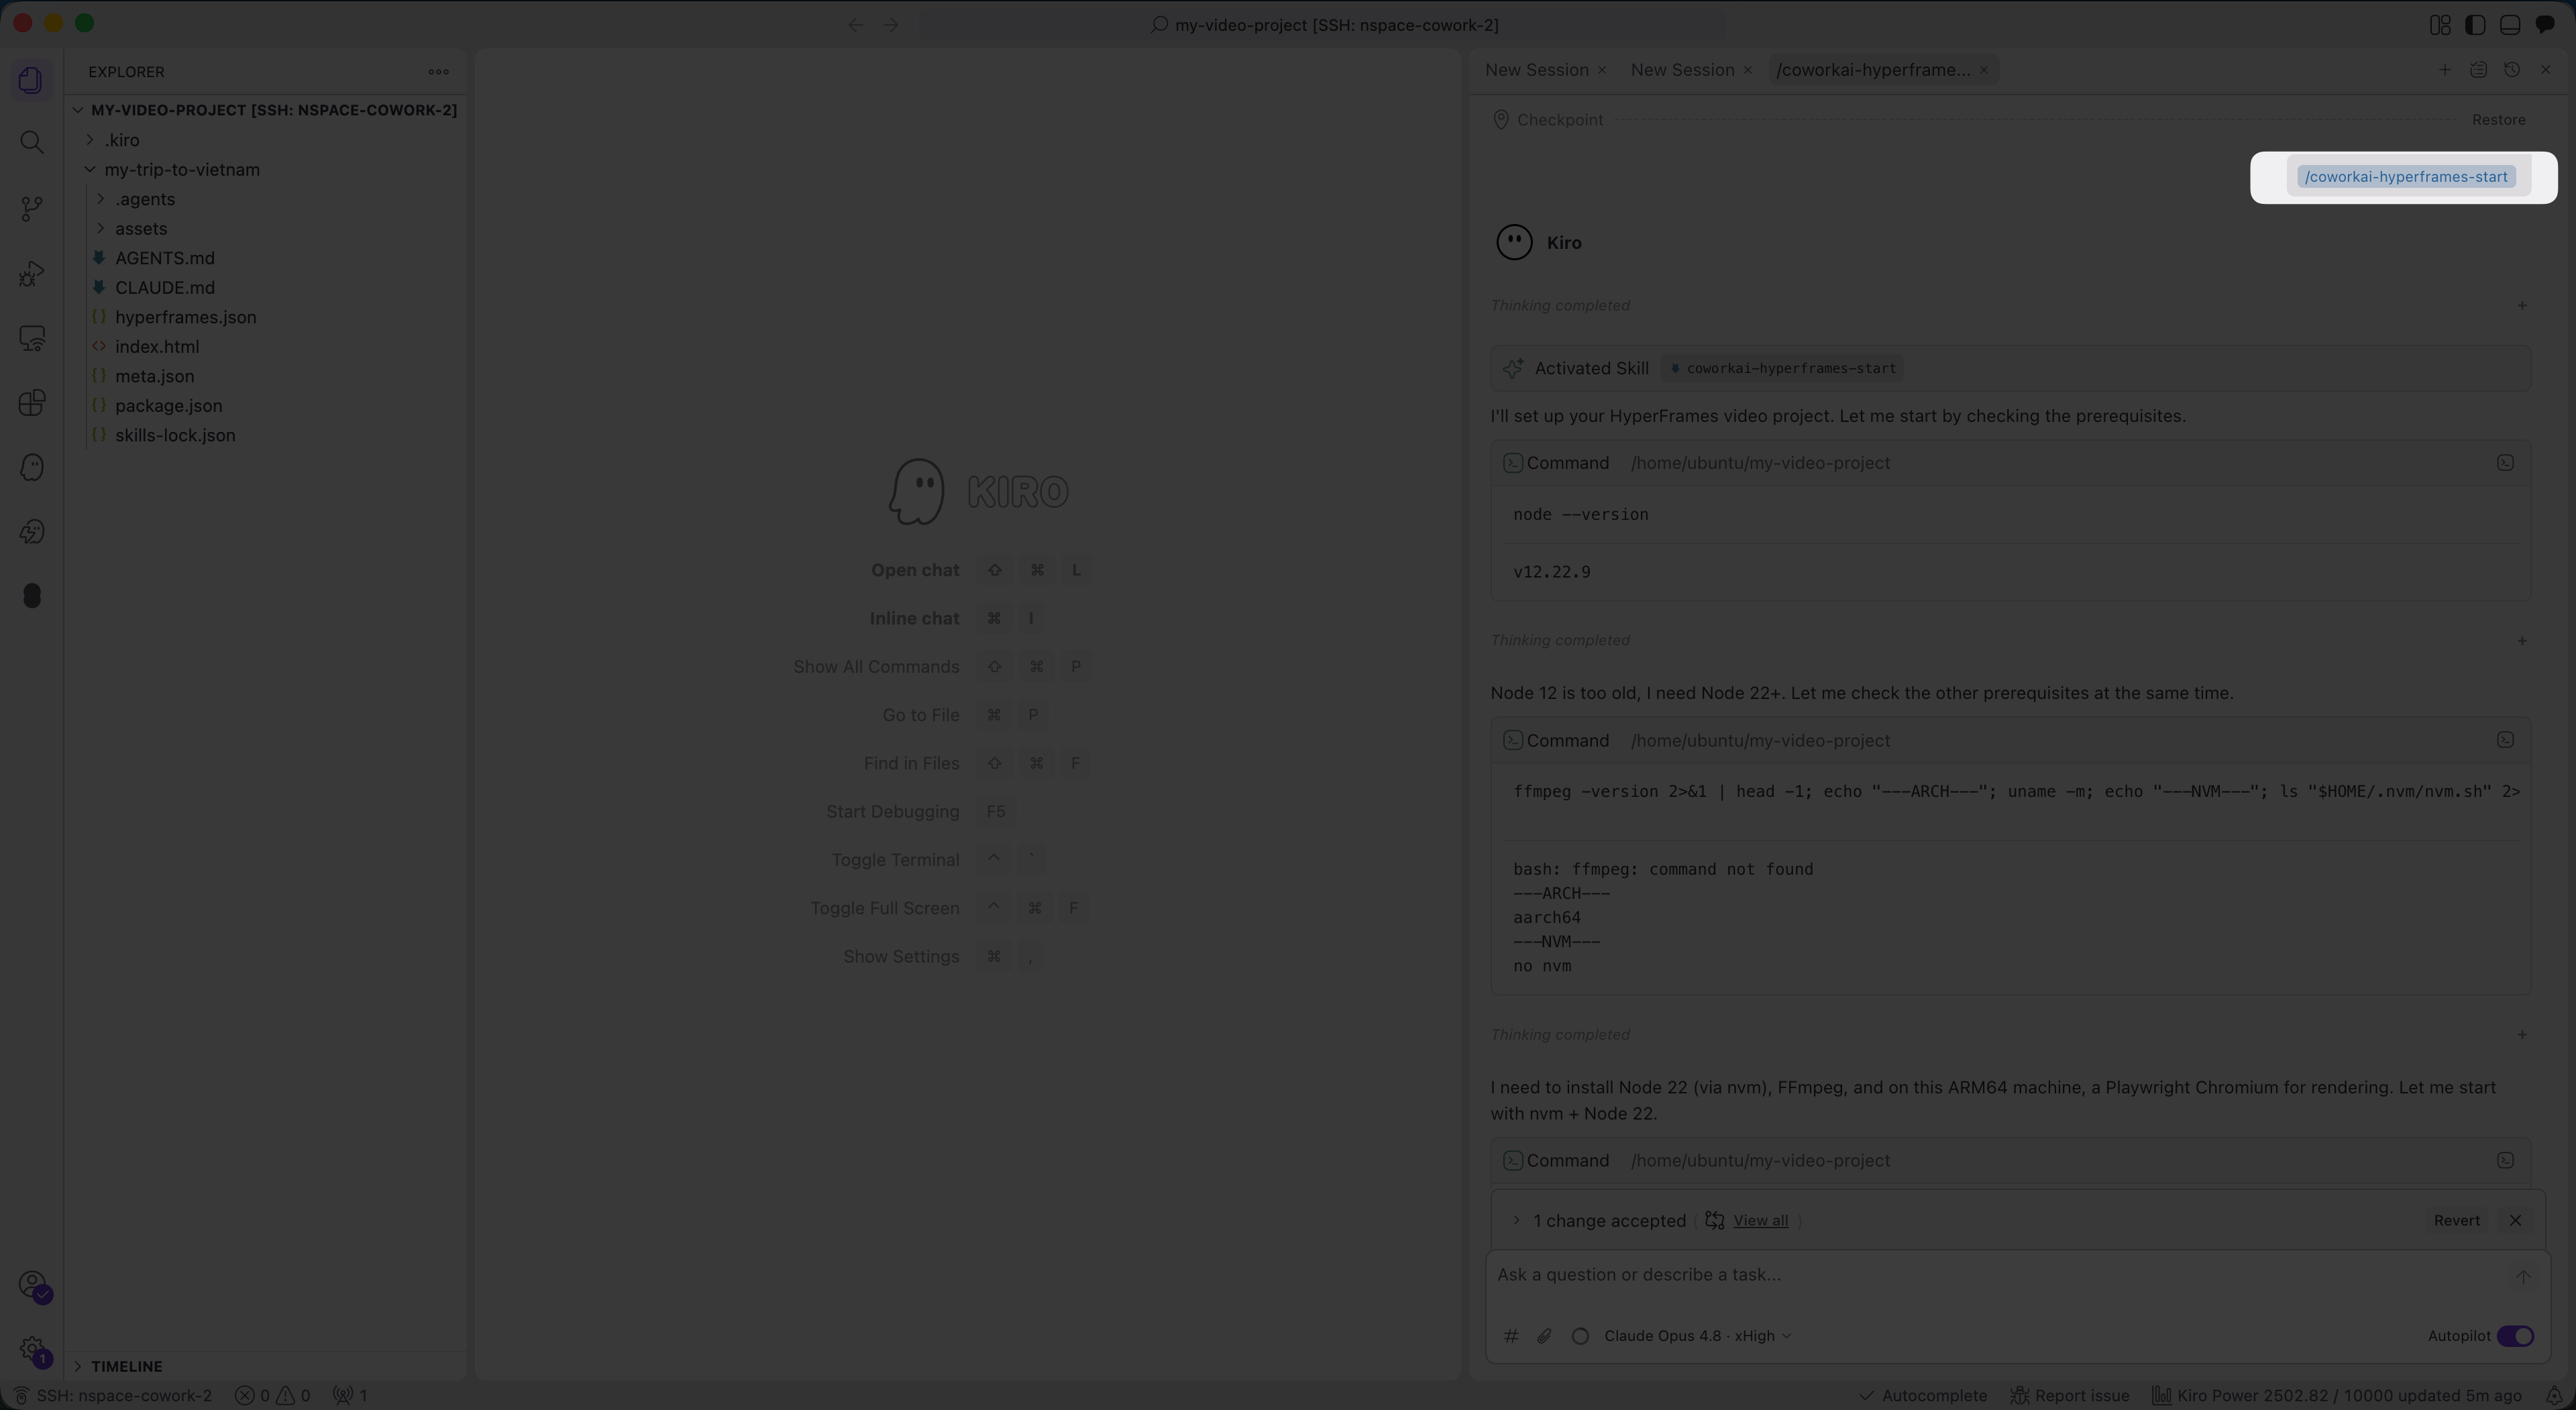This screenshot has width=2576, height=1410.
Task: Select the /coworkai-hyperframe... chat tab
Action: tap(1873, 70)
